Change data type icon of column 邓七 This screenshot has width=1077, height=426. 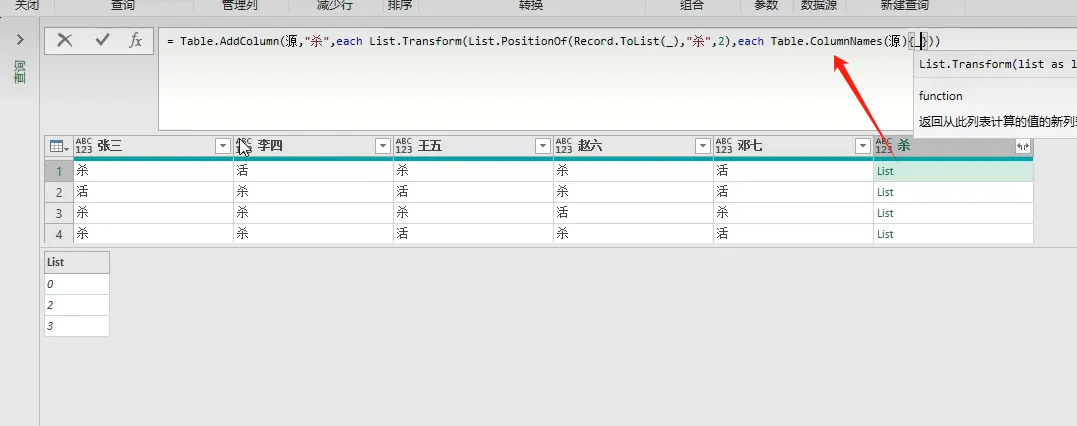724,146
